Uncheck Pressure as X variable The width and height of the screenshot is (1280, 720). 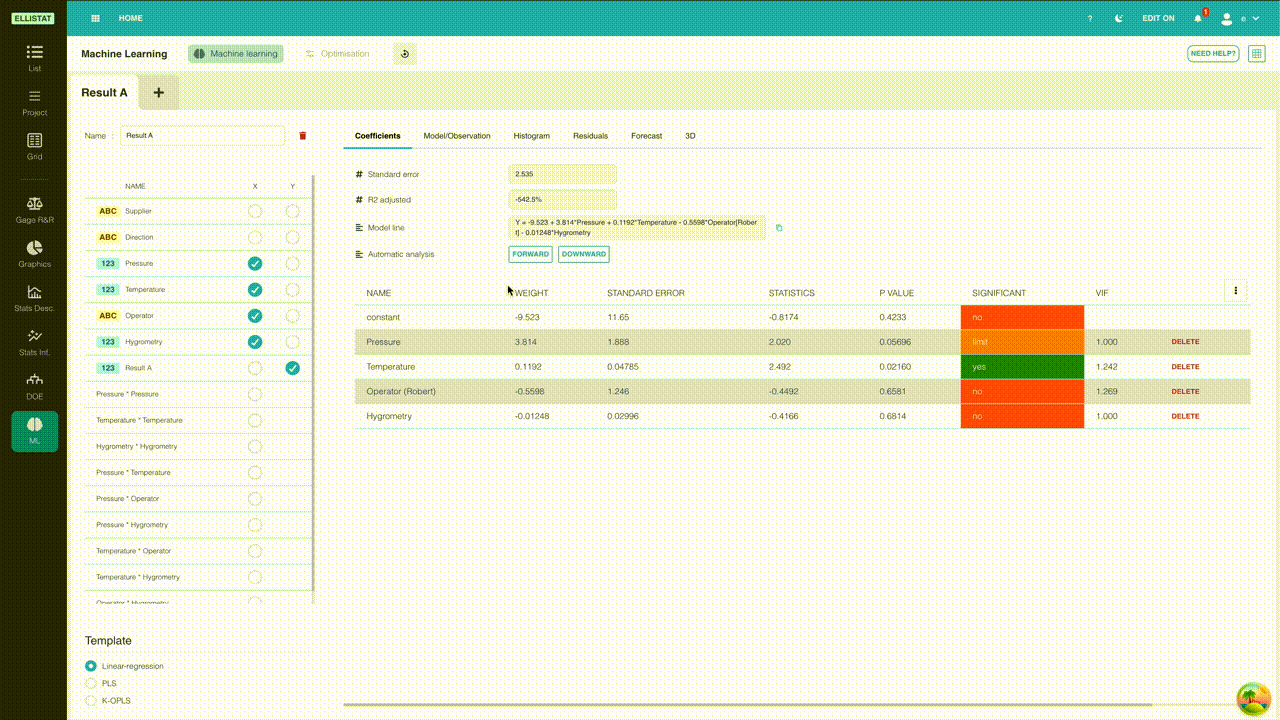point(255,263)
